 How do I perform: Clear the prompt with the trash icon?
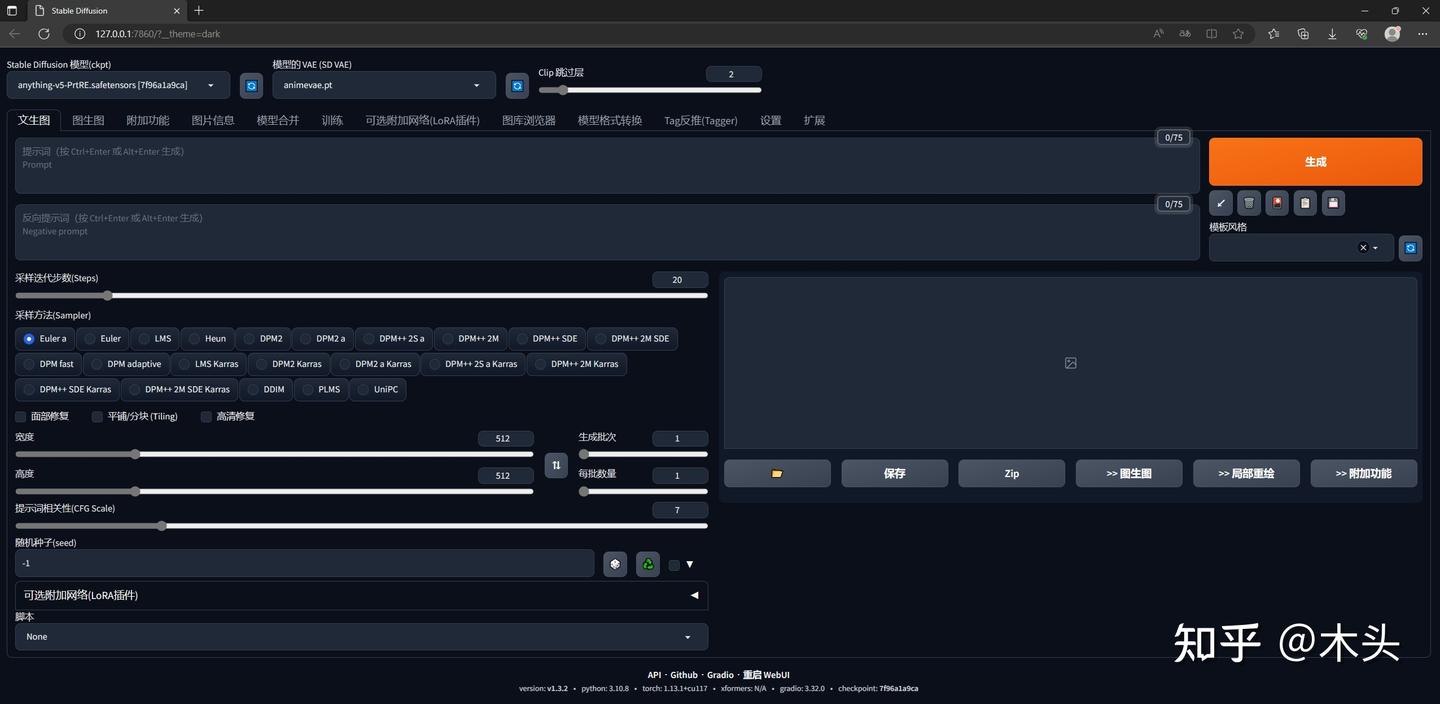pyautogui.click(x=1248, y=203)
